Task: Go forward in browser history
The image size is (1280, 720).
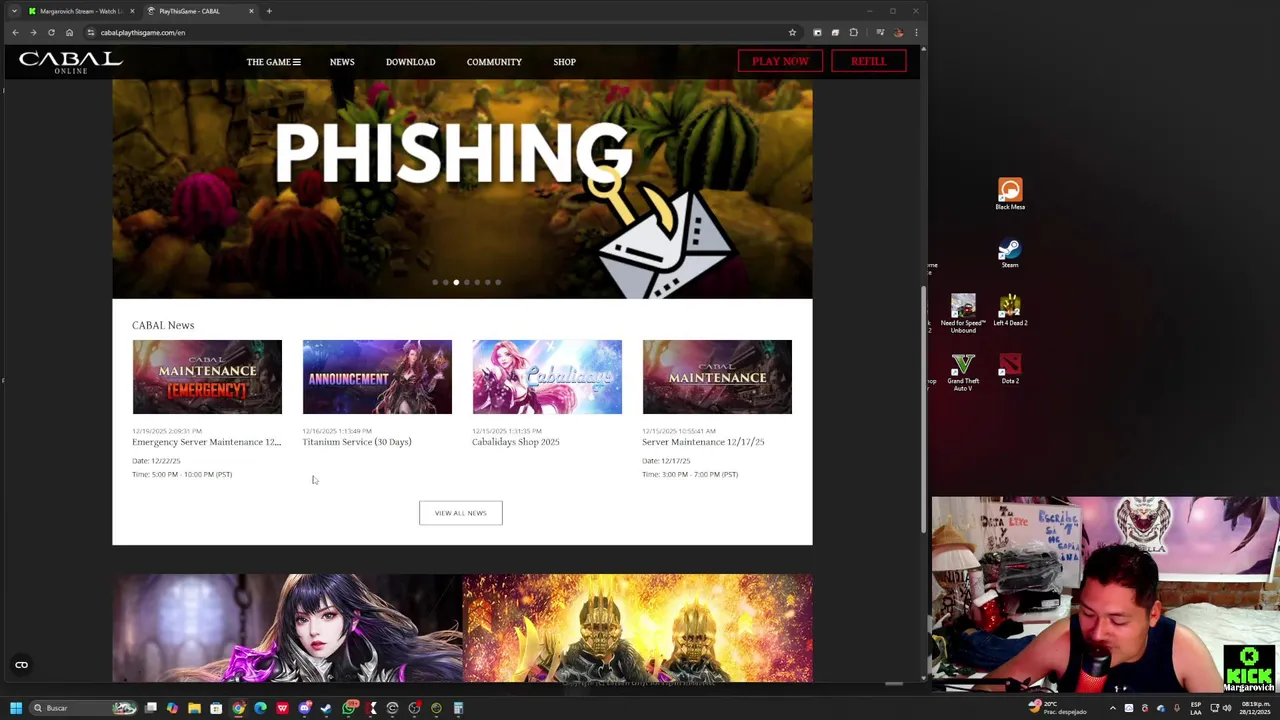Action: coord(33,32)
